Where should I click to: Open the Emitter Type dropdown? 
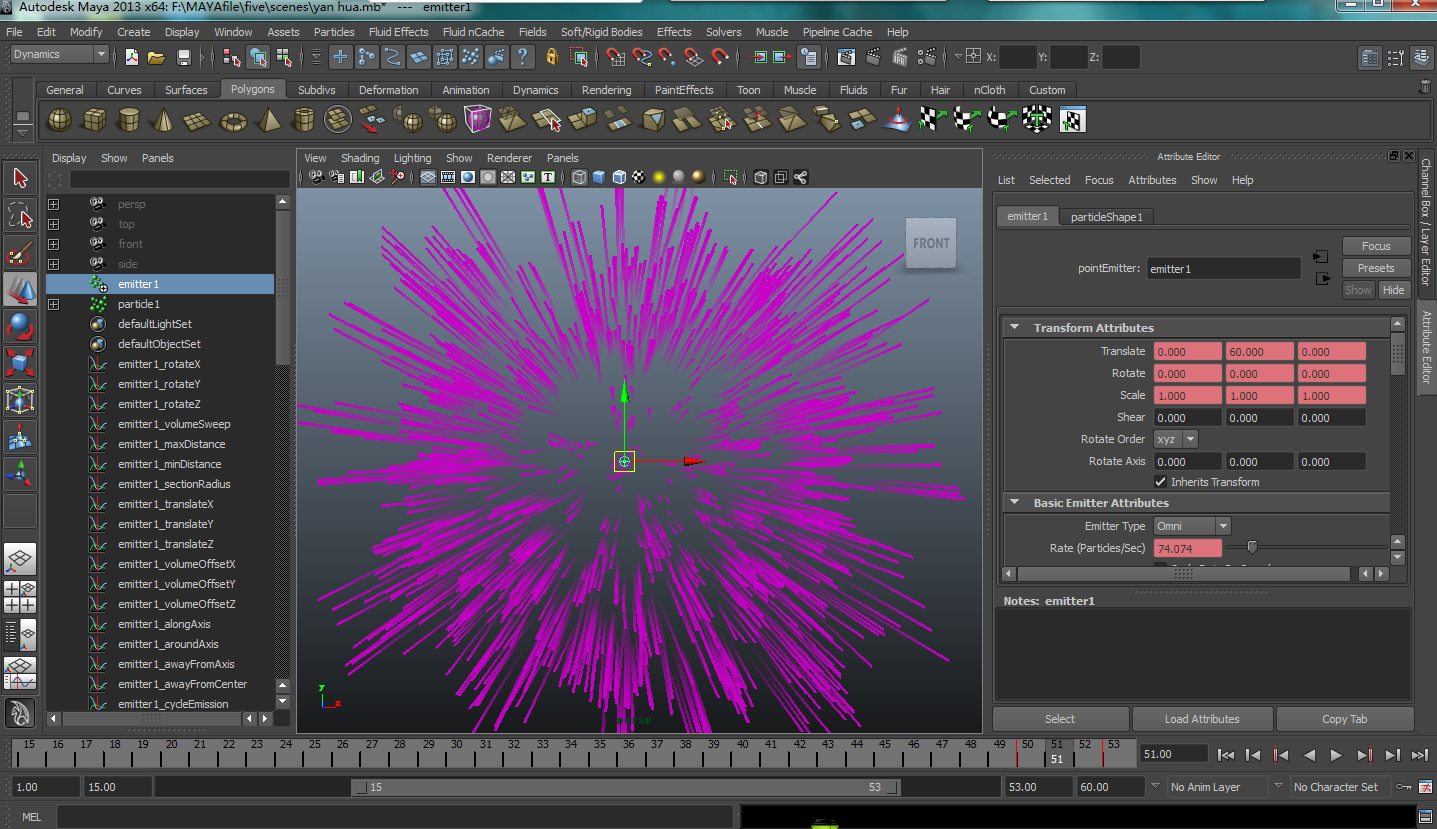click(1192, 526)
